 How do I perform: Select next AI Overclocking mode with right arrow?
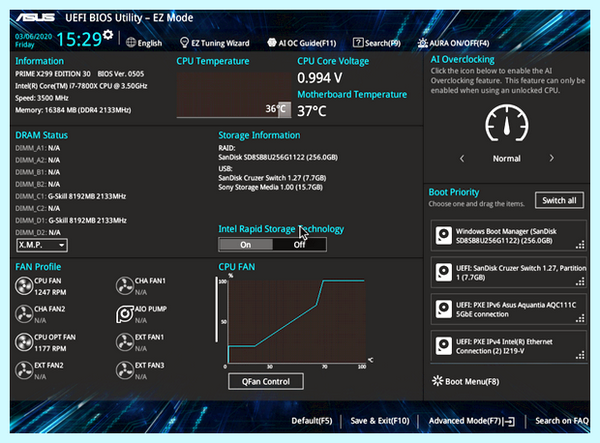coord(551,158)
